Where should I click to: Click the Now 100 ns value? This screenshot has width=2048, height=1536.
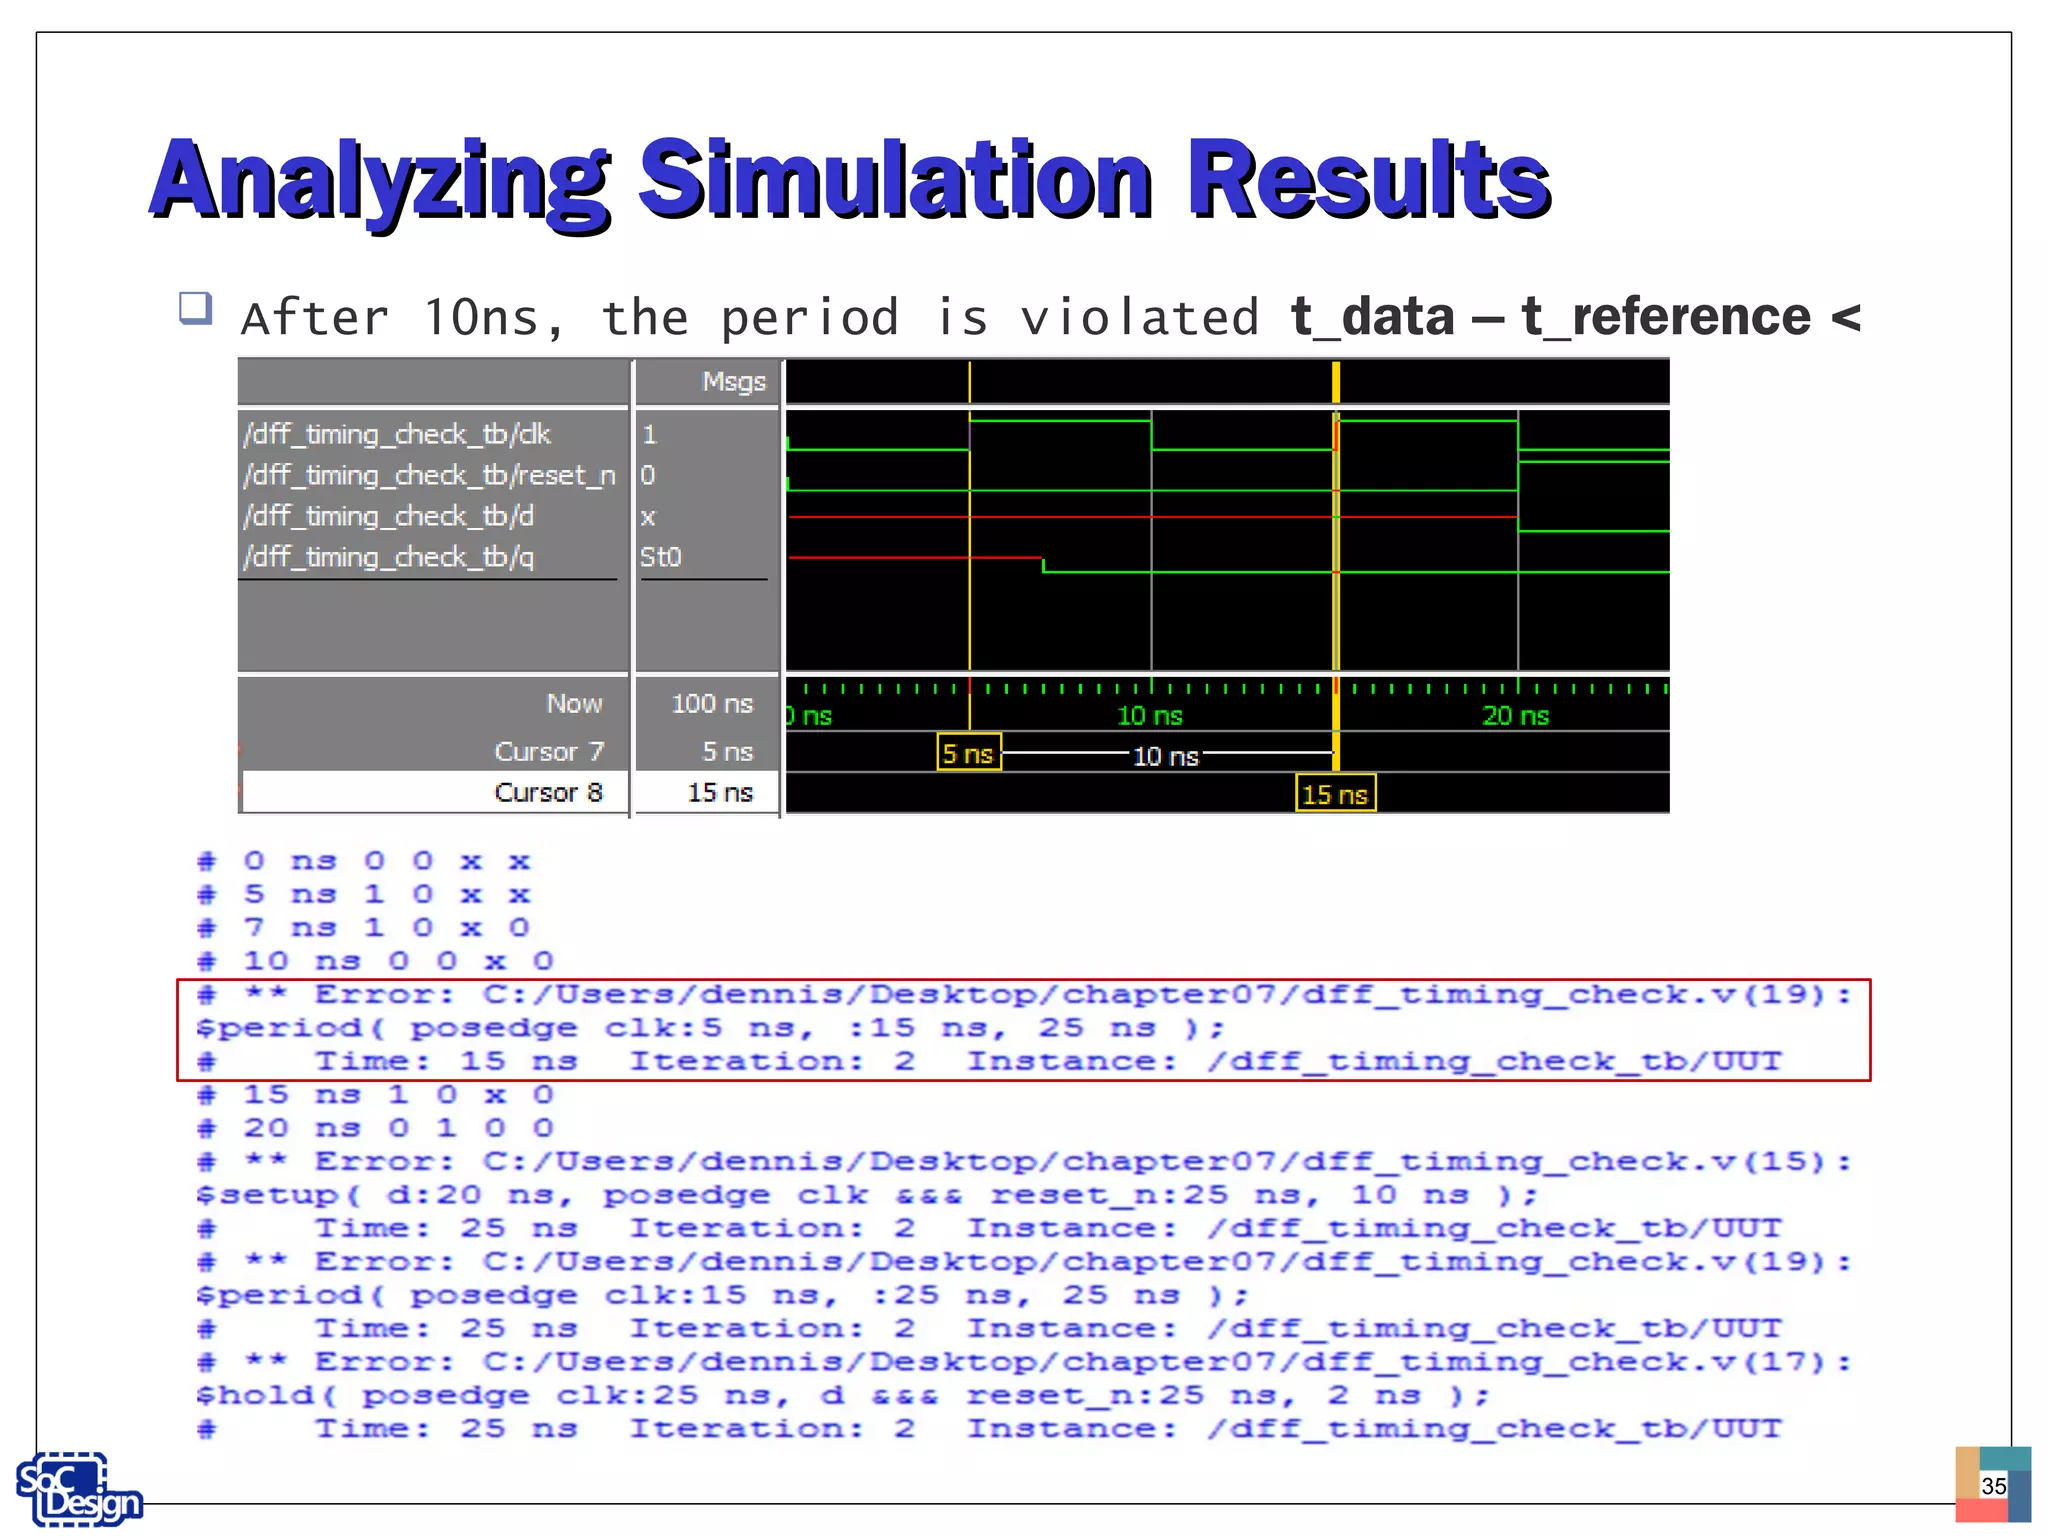[x=711, y=703]
